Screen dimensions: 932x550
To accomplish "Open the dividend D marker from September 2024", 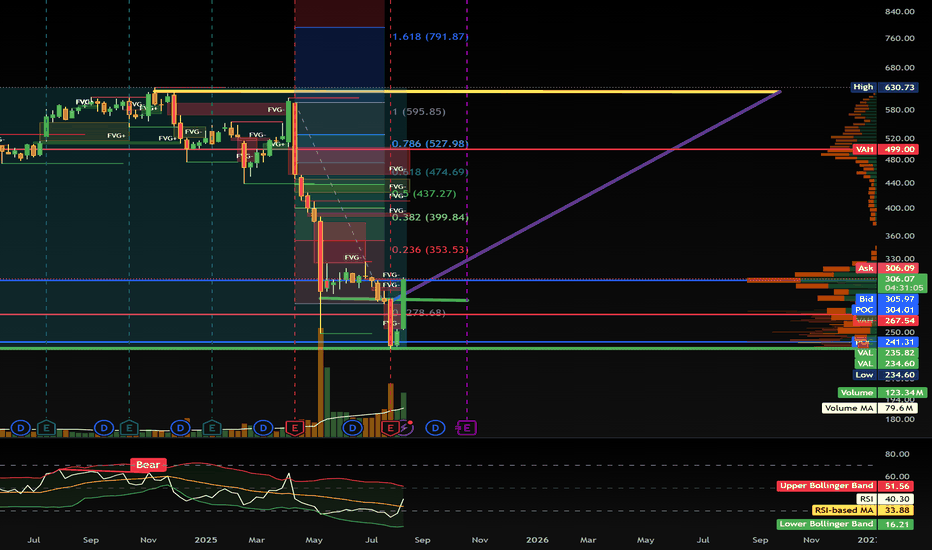I will (x=104, y=428).
